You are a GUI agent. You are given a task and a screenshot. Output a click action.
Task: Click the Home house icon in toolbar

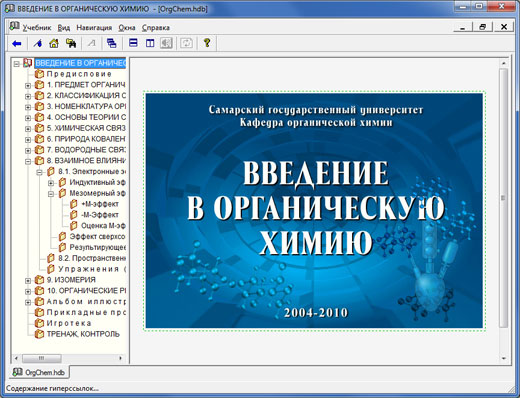pyautogui.click(x=54, y=43)
